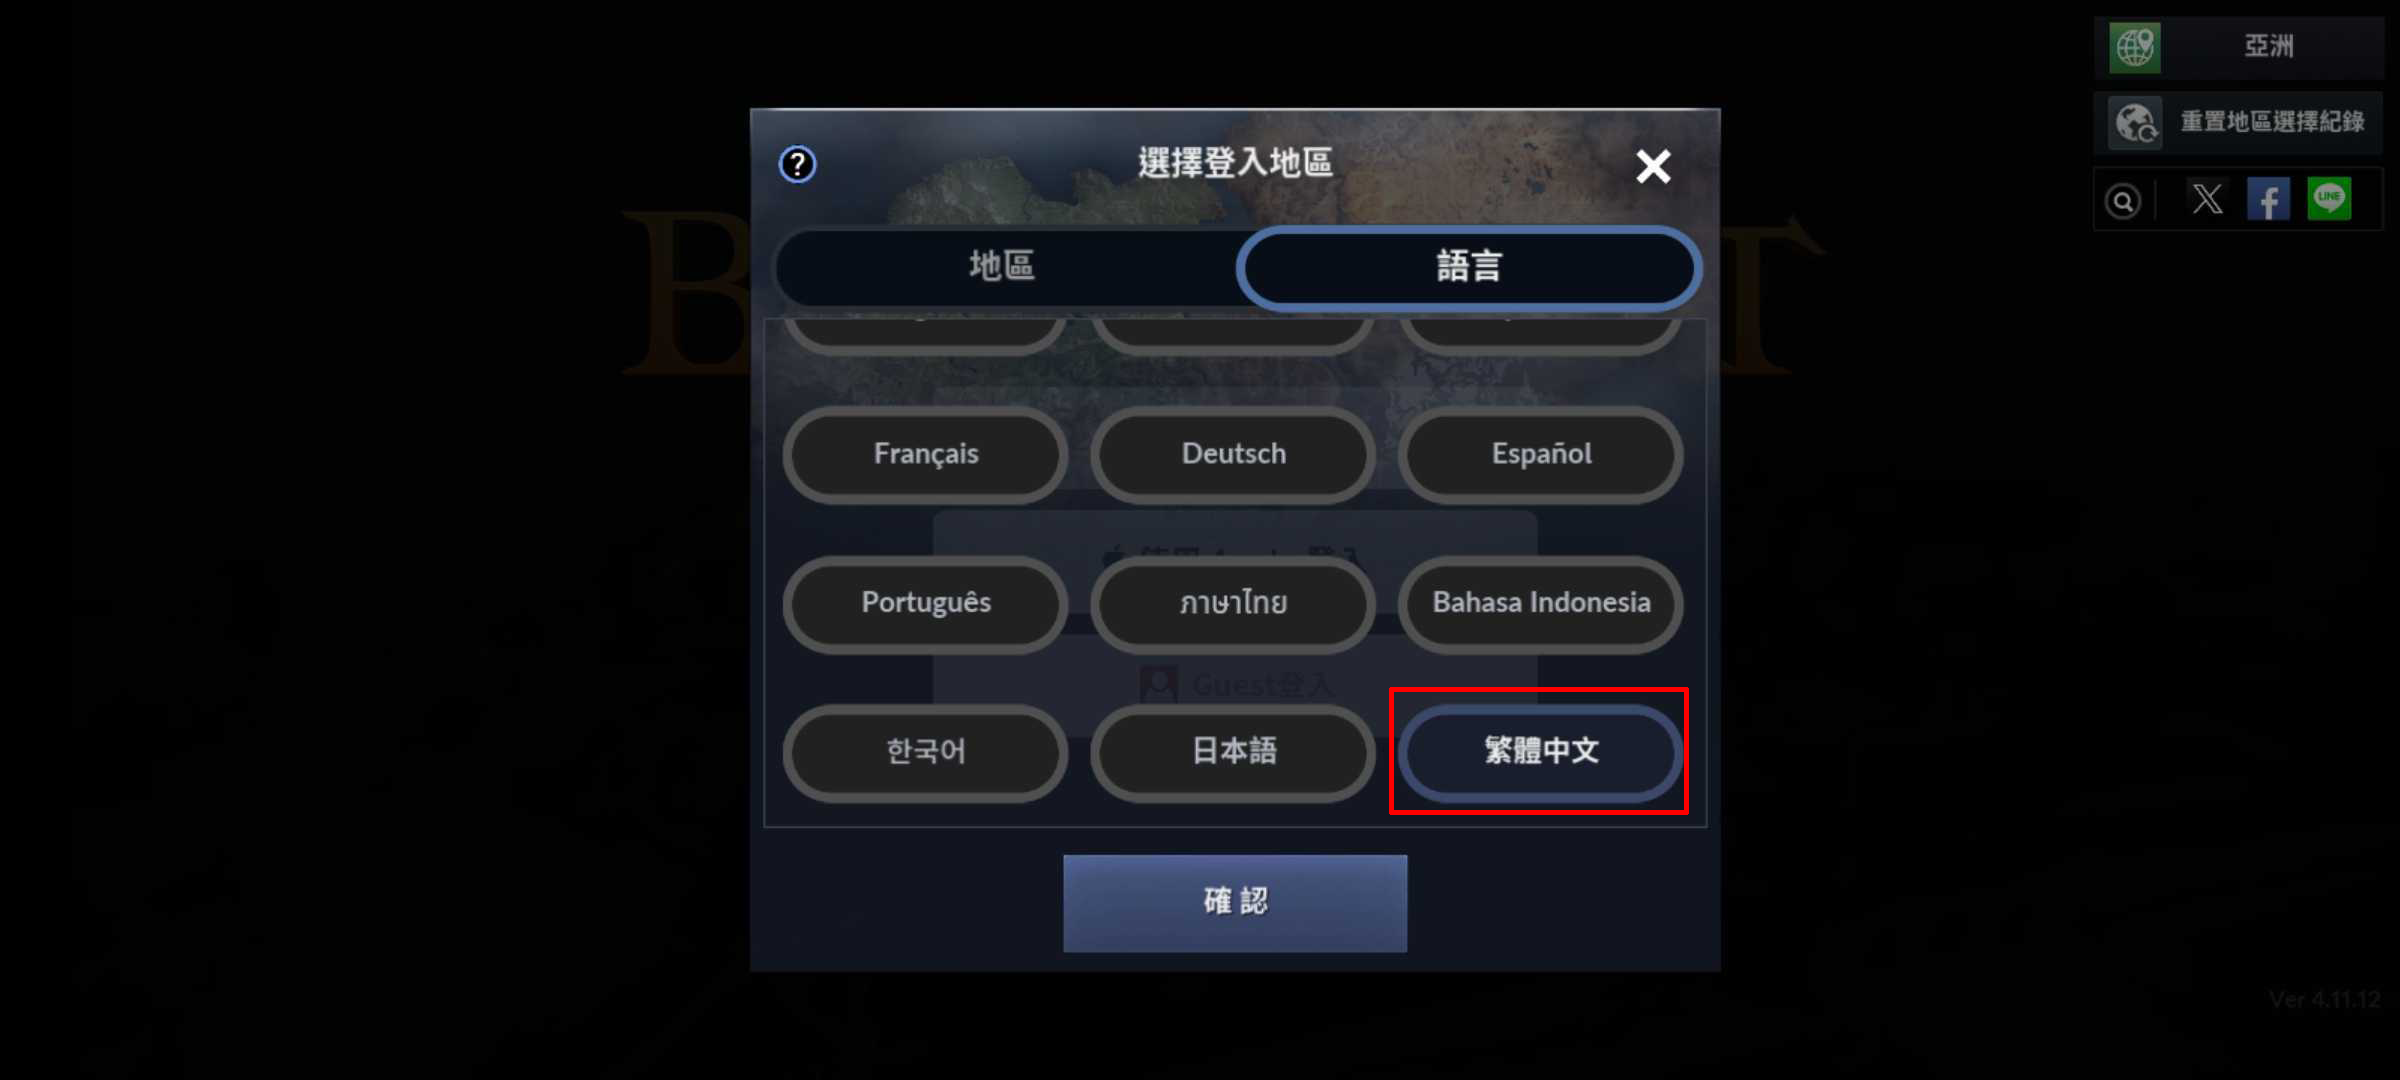Switch to the 語言 language tab
2400x1080 pixels.
pyautogui.click(x=1469, y=267)
